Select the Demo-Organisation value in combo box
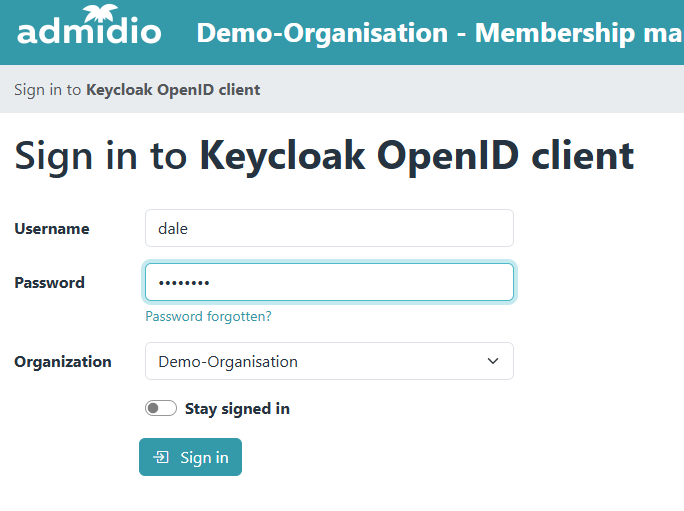This screenshot has height=511, width=684. click(228, 362)
